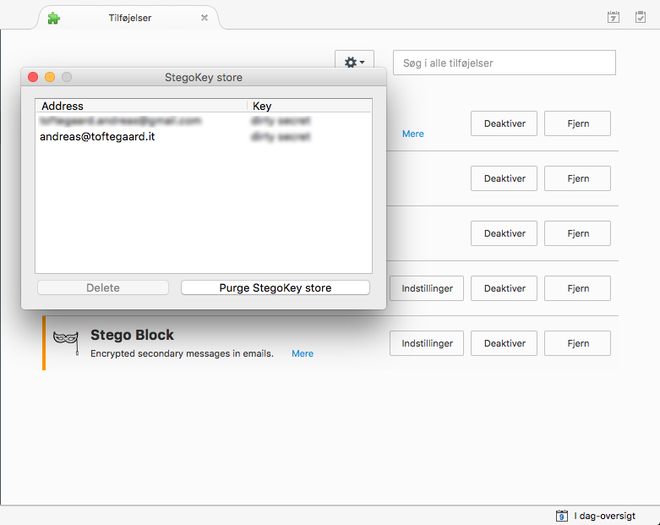
Task: Click Fjern for the third add-on row
Action: tap(578, 233)
